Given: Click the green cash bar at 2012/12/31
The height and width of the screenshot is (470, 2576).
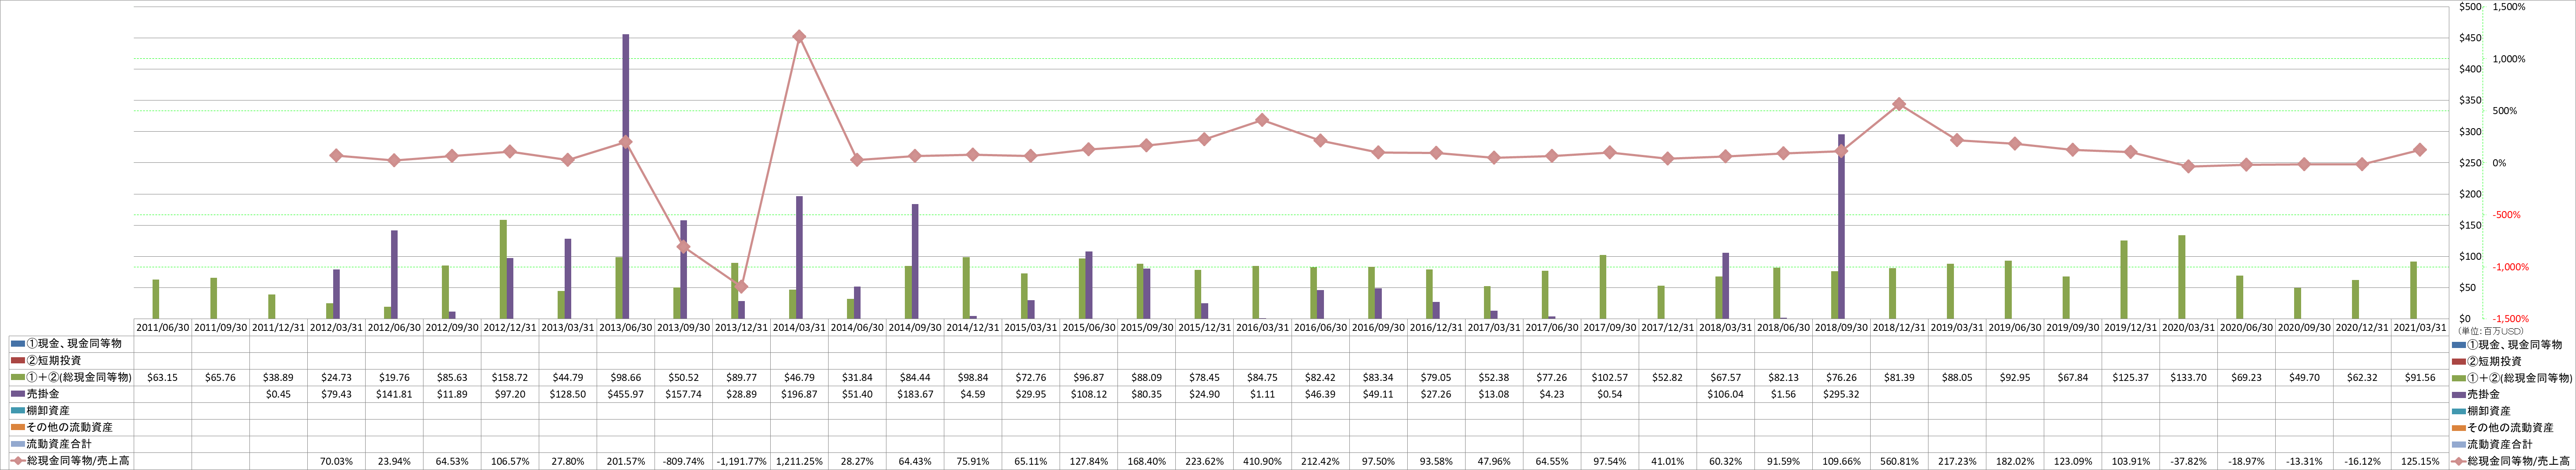Looking at the screenshot, I should [503, 270].
